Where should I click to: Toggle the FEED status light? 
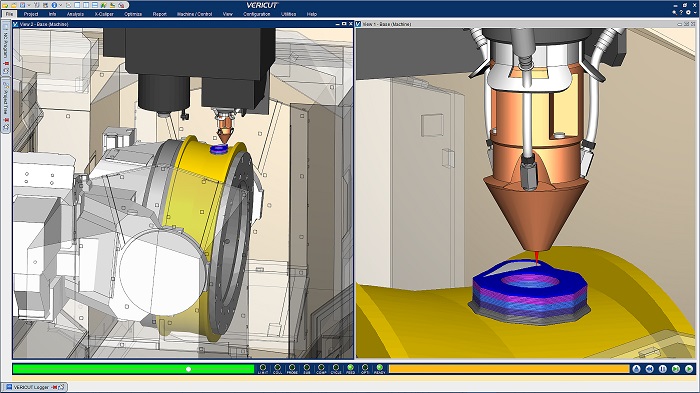350,369
